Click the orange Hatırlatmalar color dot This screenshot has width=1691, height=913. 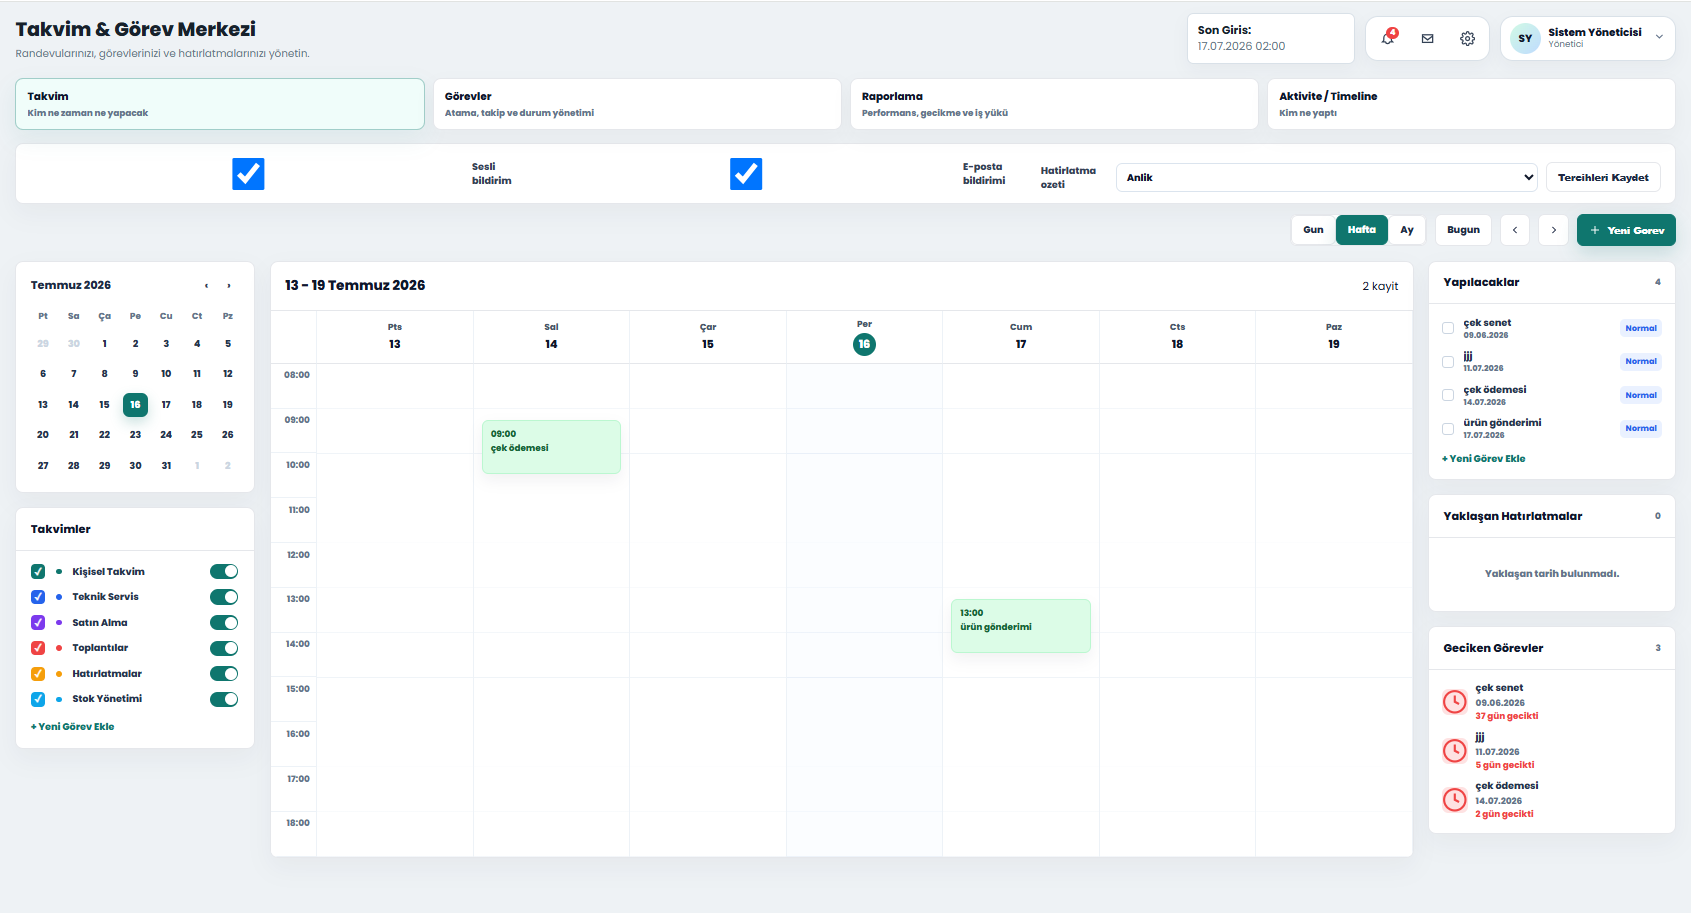(59, 674)
